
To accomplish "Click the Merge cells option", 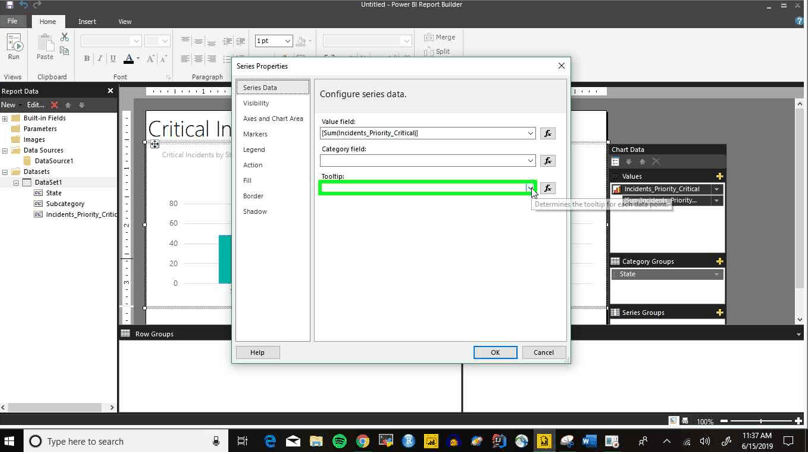I will [440, 37].
